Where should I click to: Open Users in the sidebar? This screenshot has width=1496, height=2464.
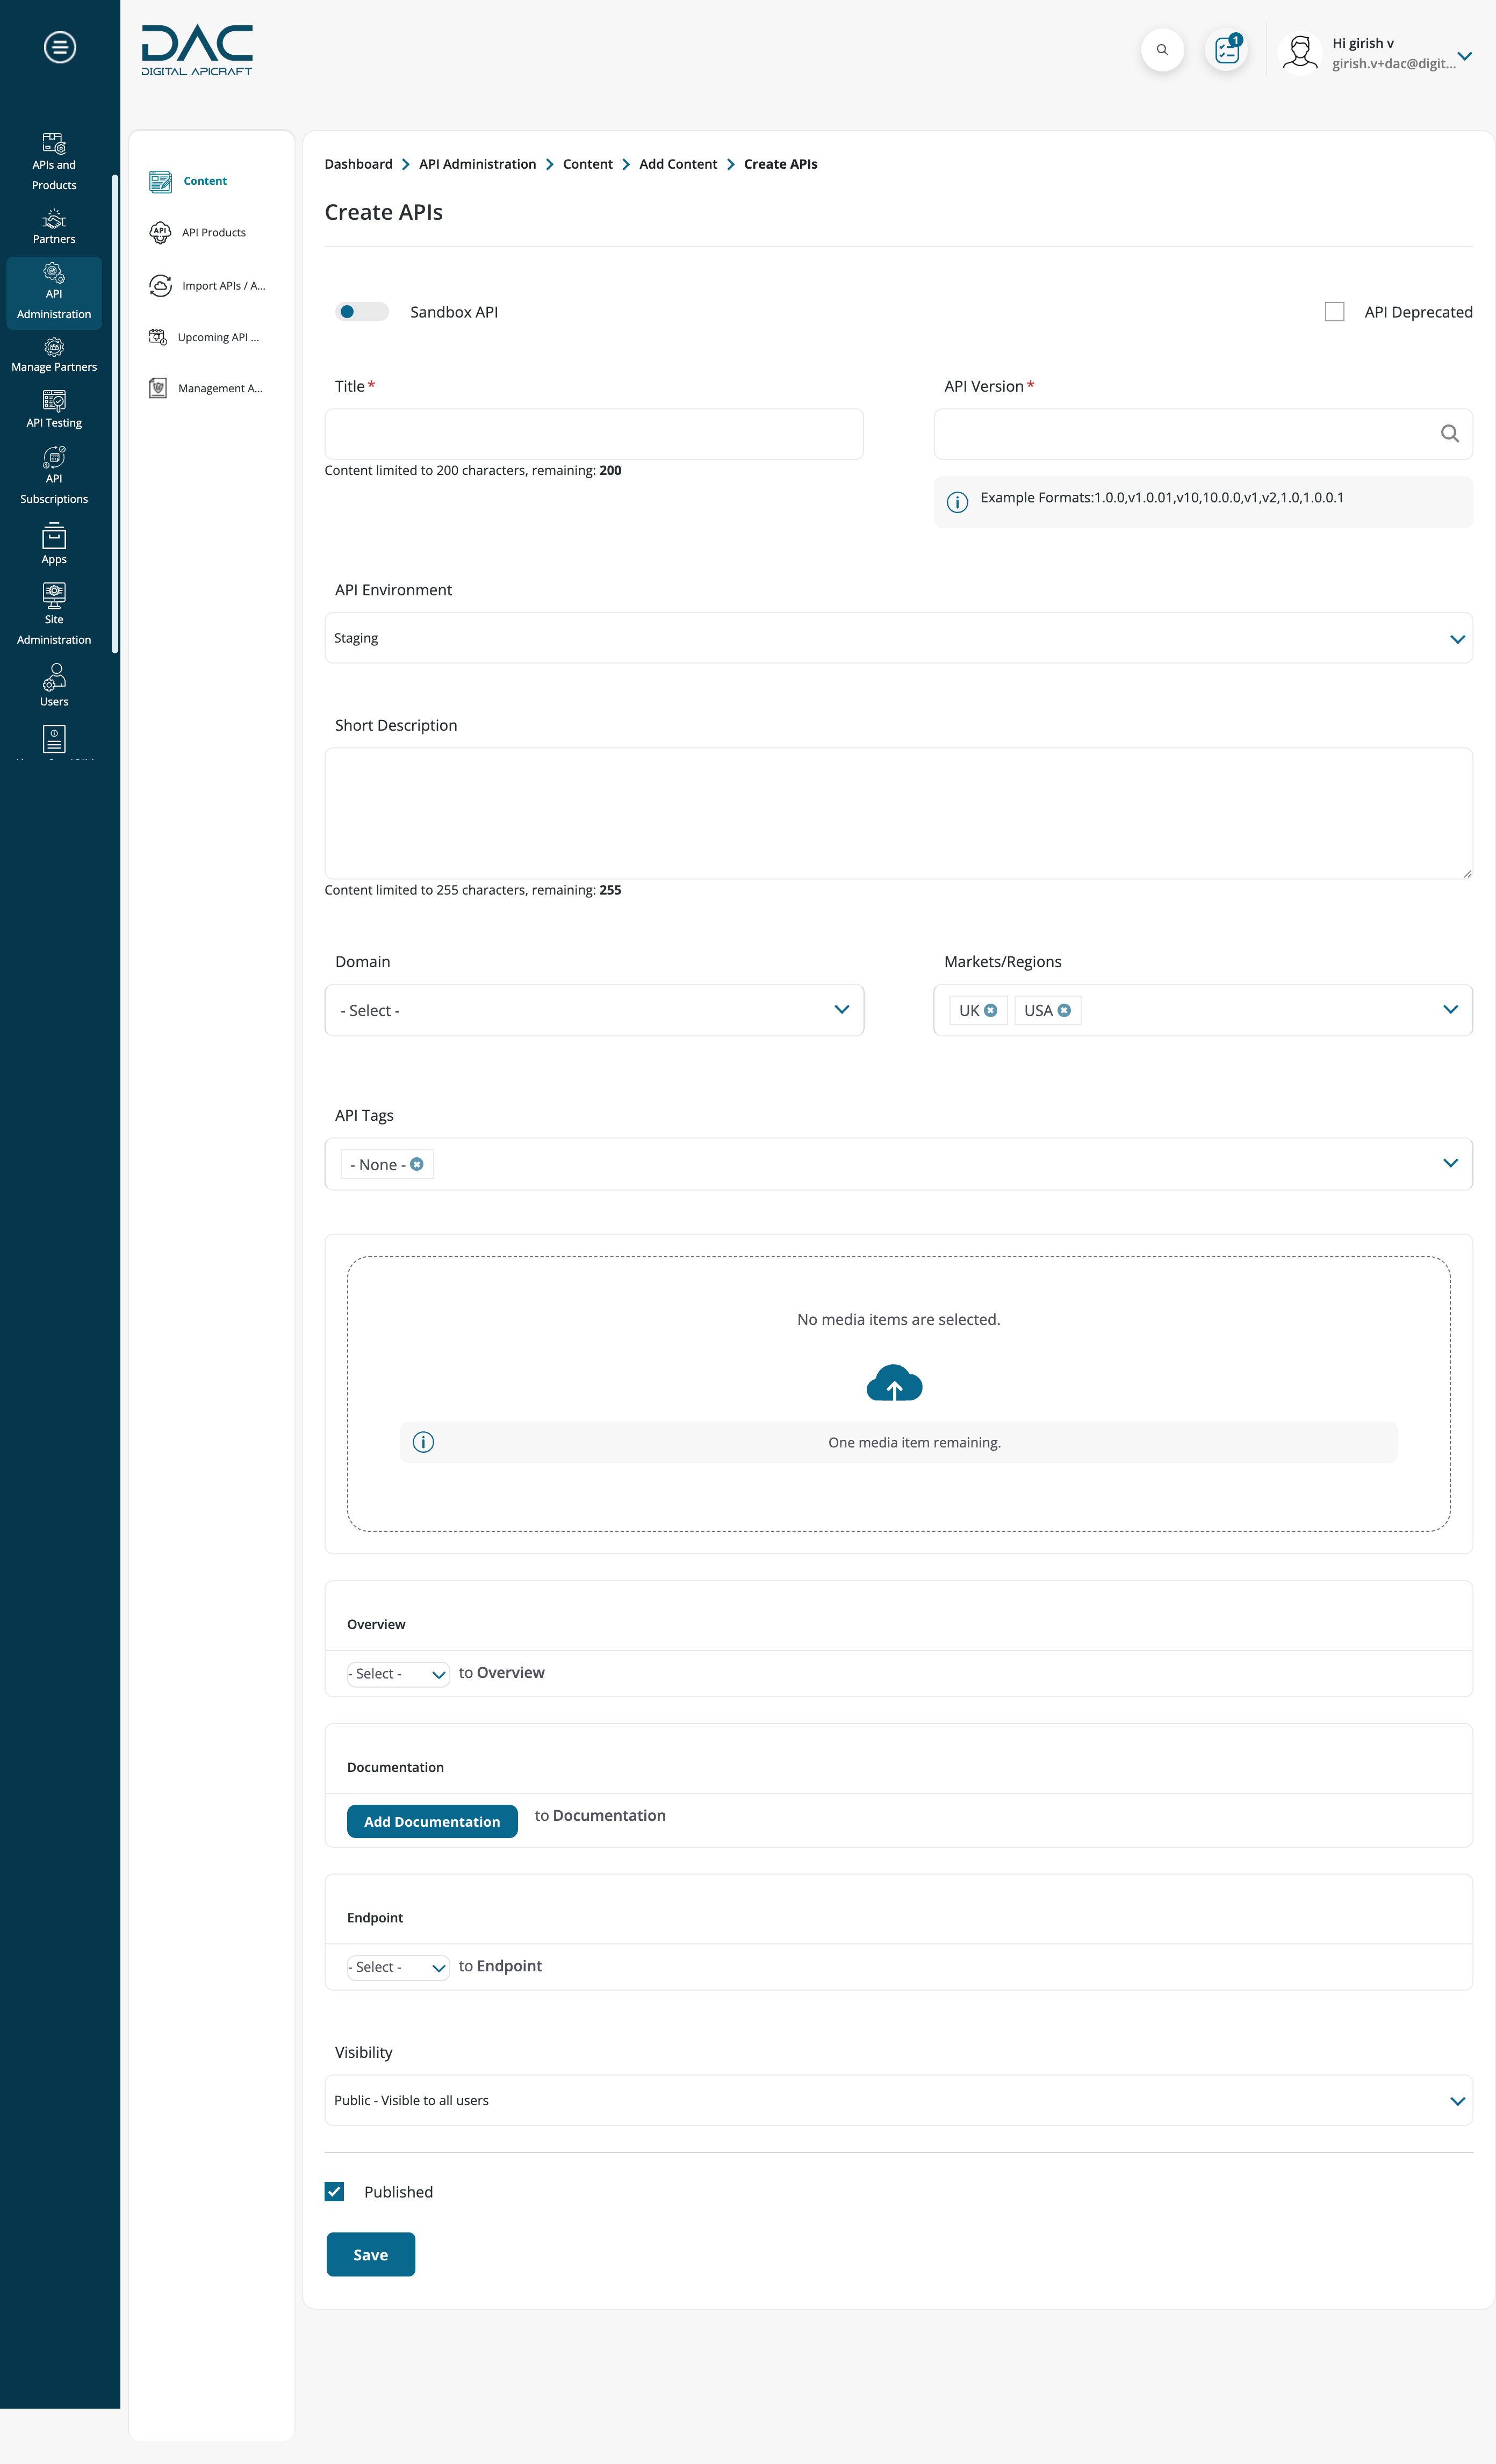(x=54, y=686)
